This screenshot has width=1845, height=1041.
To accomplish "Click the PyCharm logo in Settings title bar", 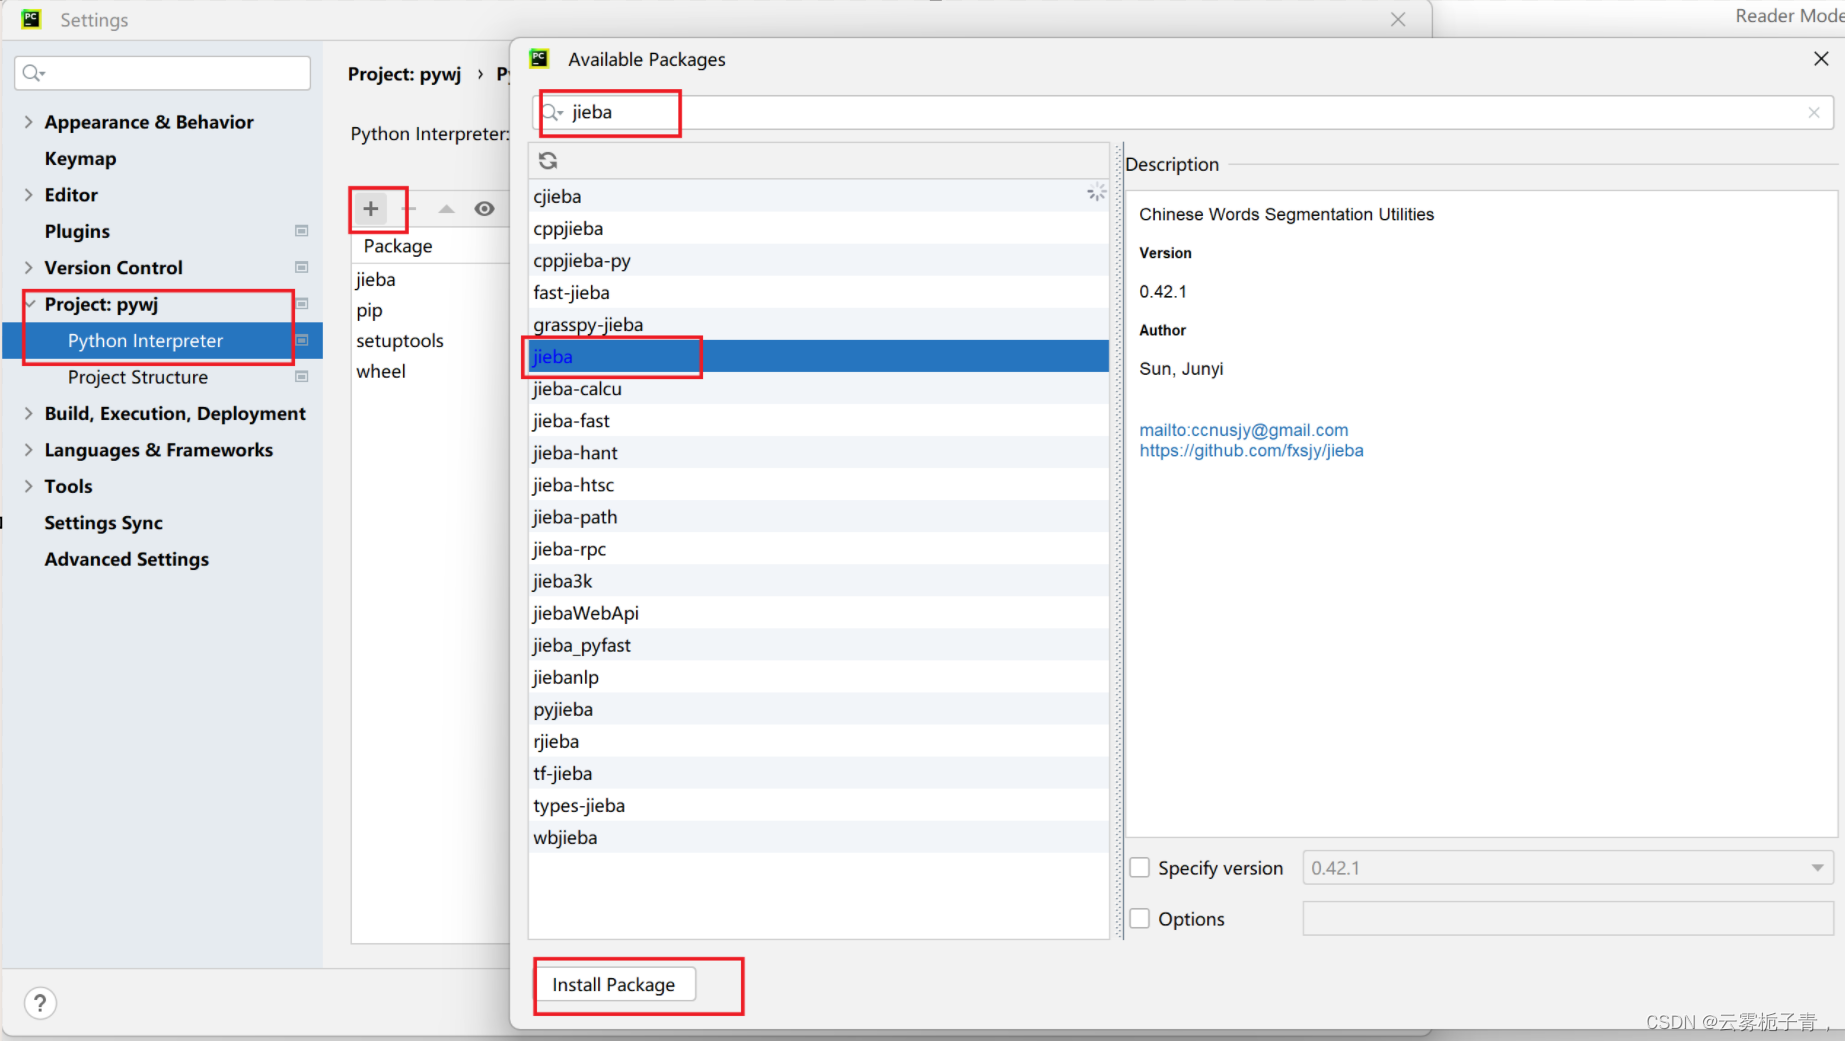I will tap(31, 19).
